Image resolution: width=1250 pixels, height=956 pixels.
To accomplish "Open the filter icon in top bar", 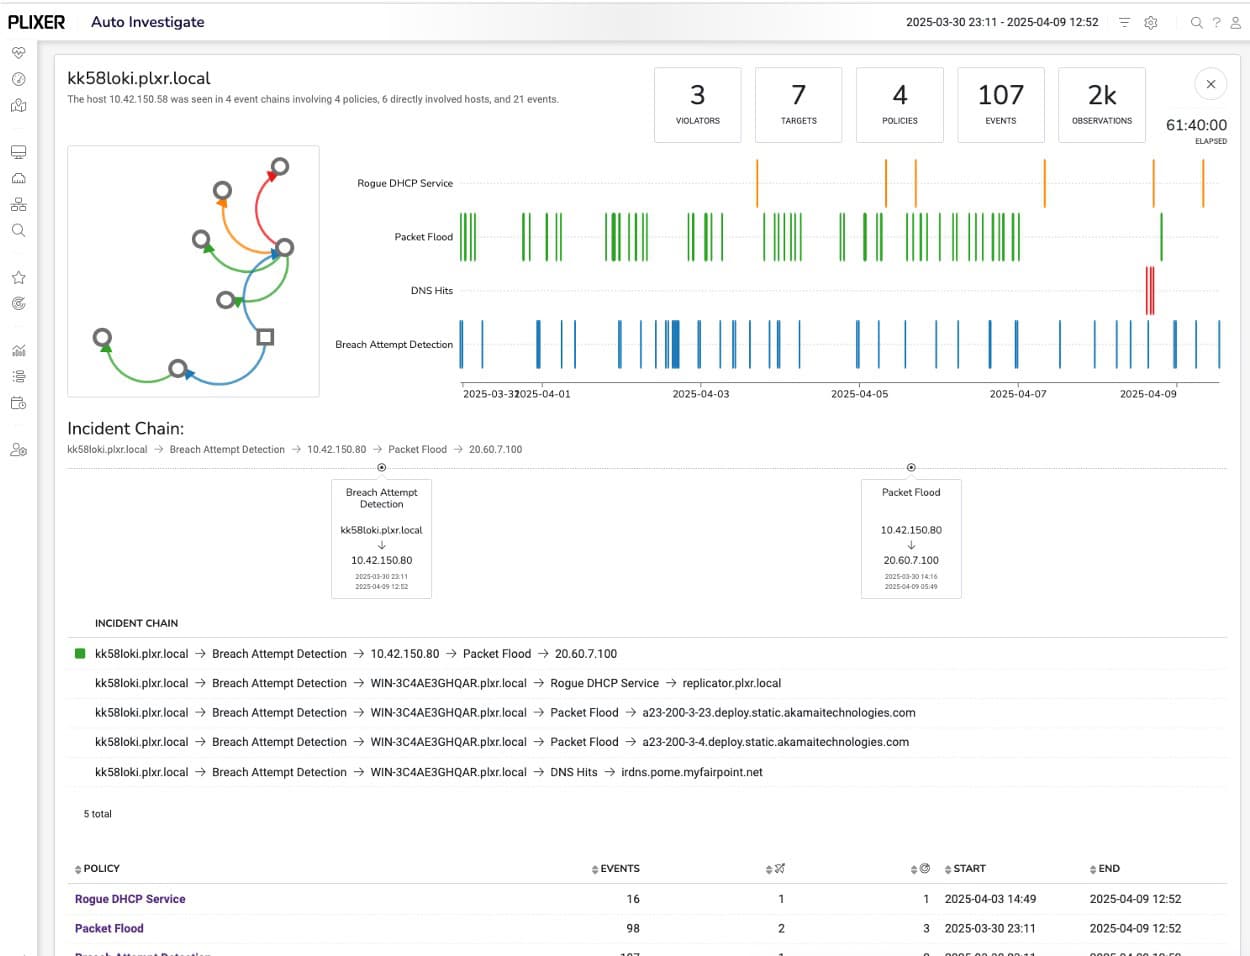I will [x=1124, y=22].
